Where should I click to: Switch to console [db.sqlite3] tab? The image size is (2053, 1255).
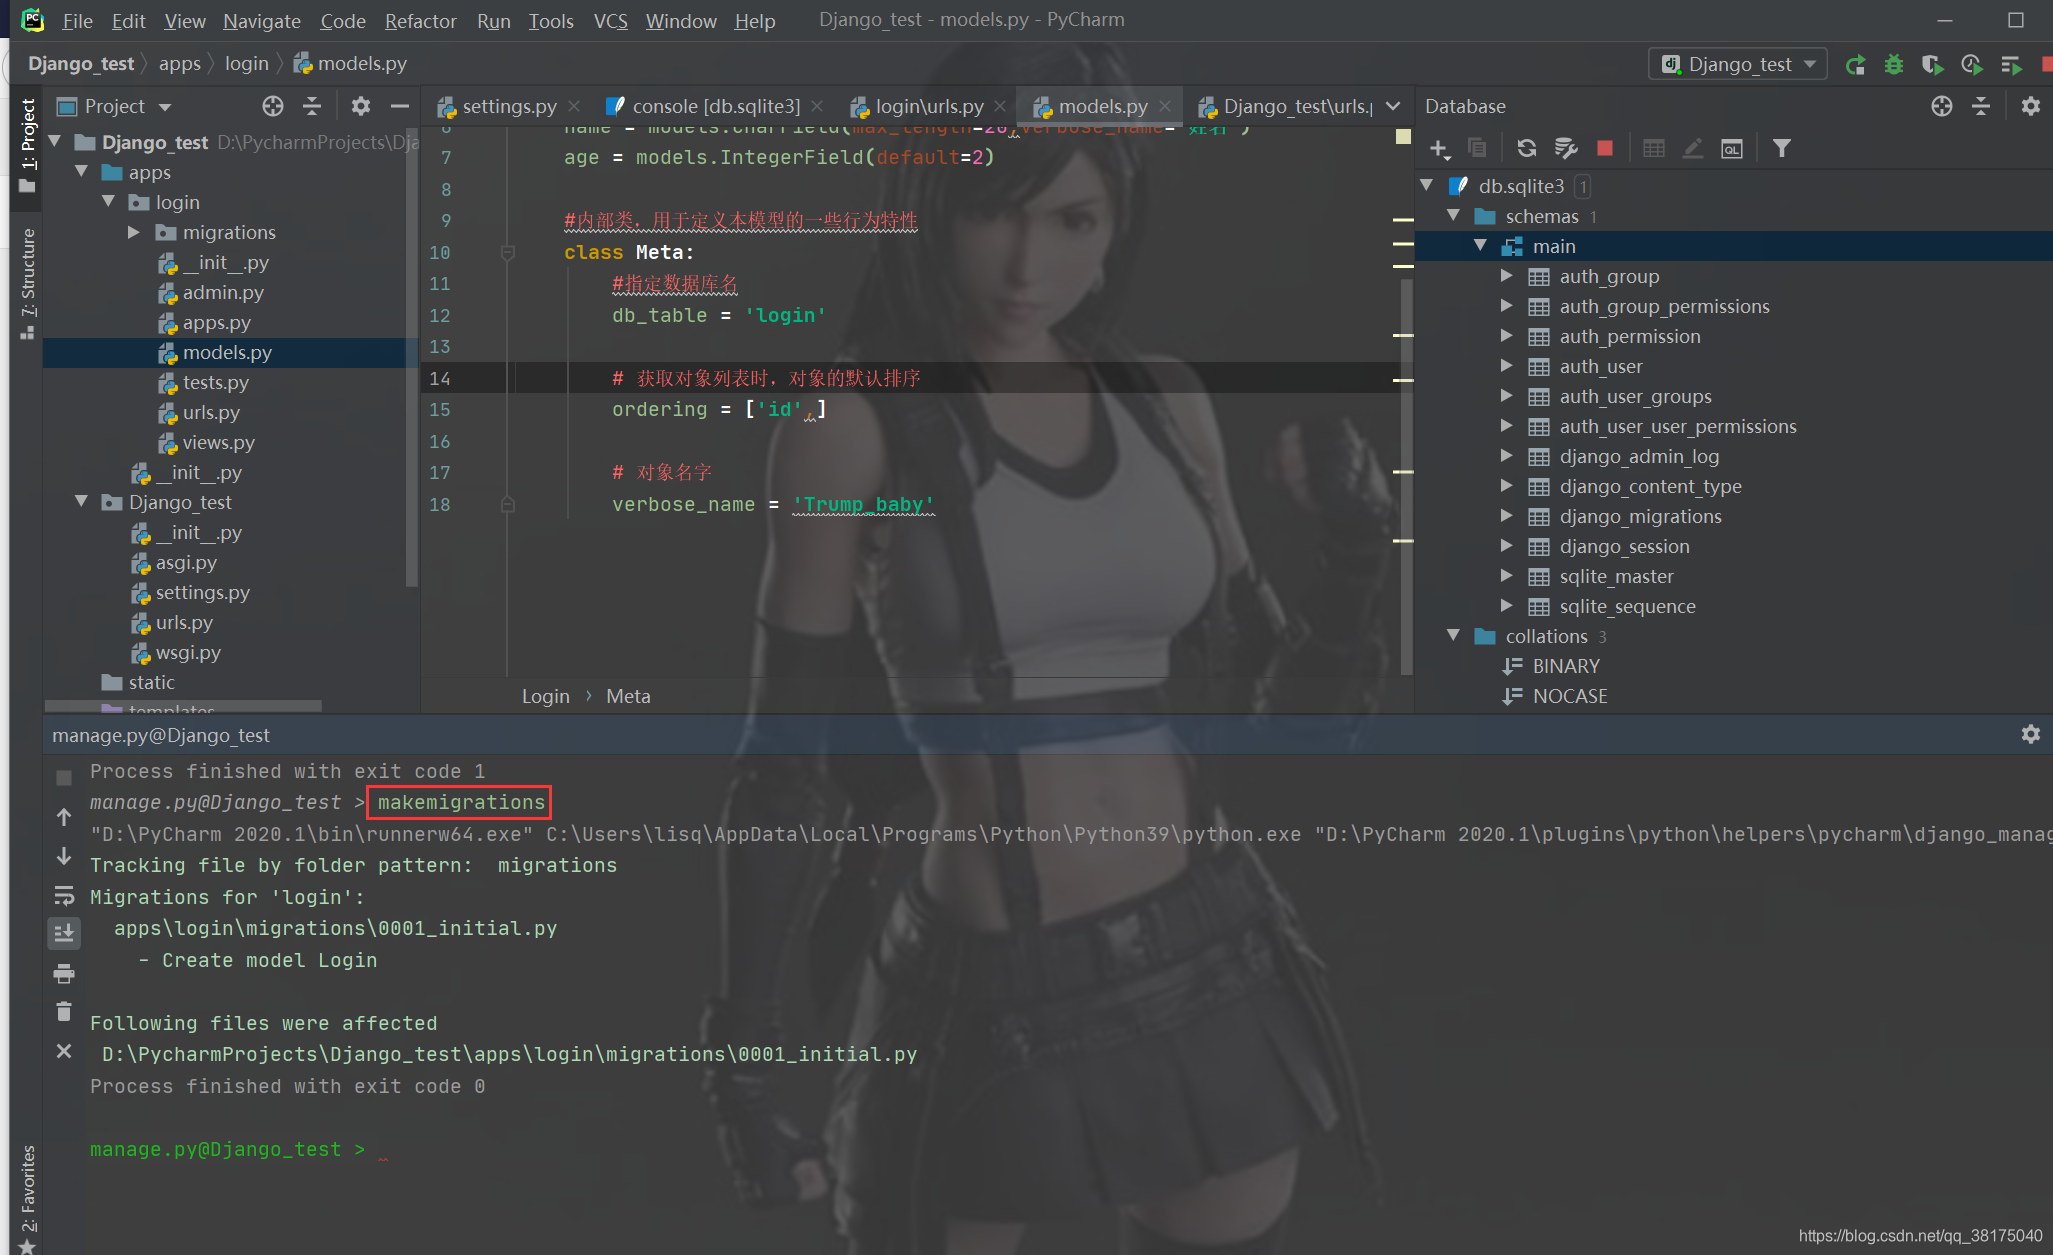pyautogui.click(x=716, y=106)
